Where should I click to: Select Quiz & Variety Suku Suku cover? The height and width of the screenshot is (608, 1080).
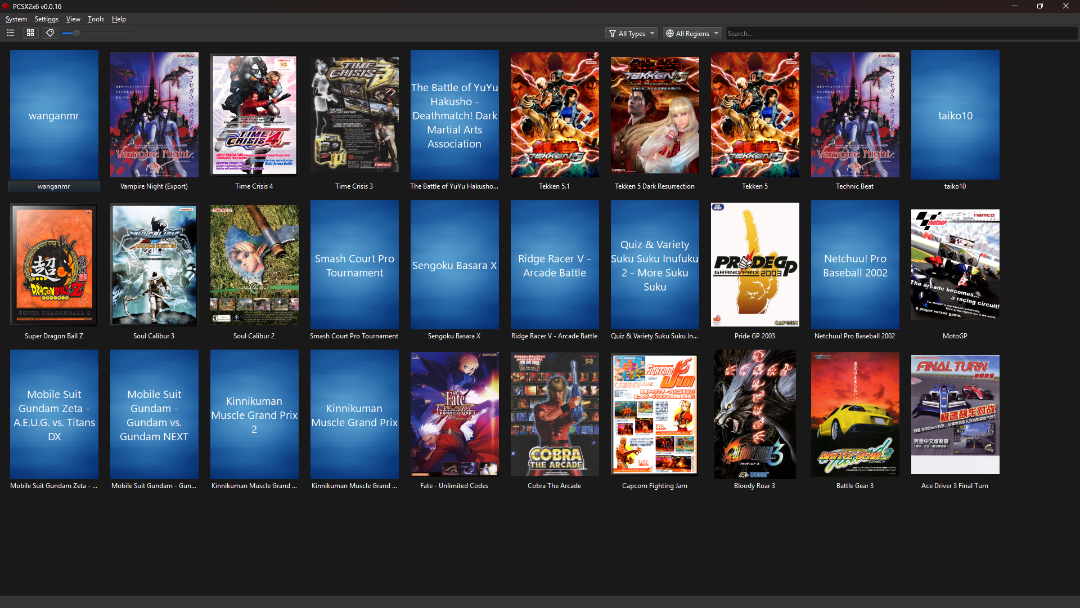tap(654, 265)
